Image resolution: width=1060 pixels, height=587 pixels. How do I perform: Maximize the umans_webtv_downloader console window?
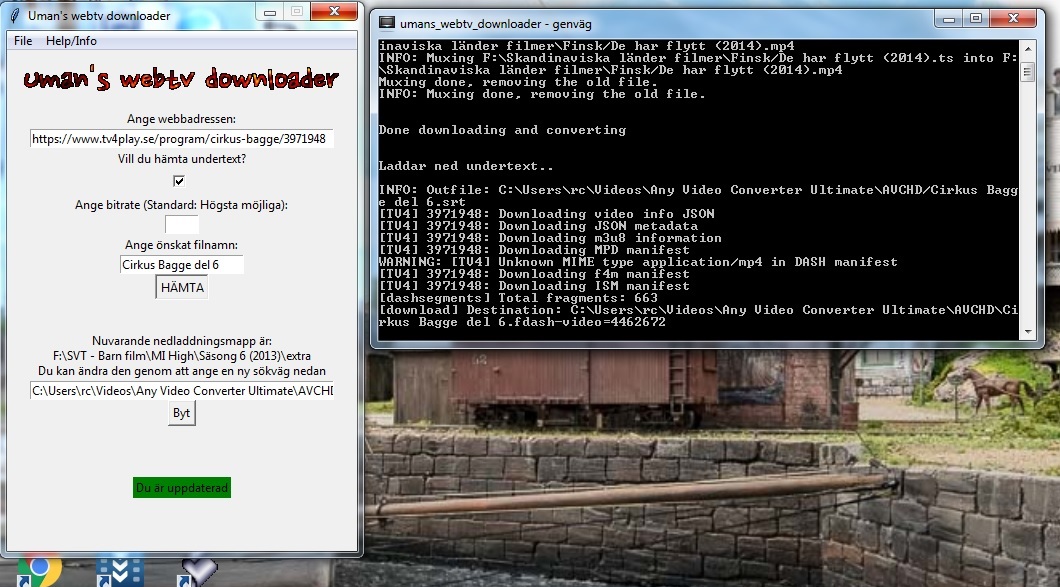(975, 19)
